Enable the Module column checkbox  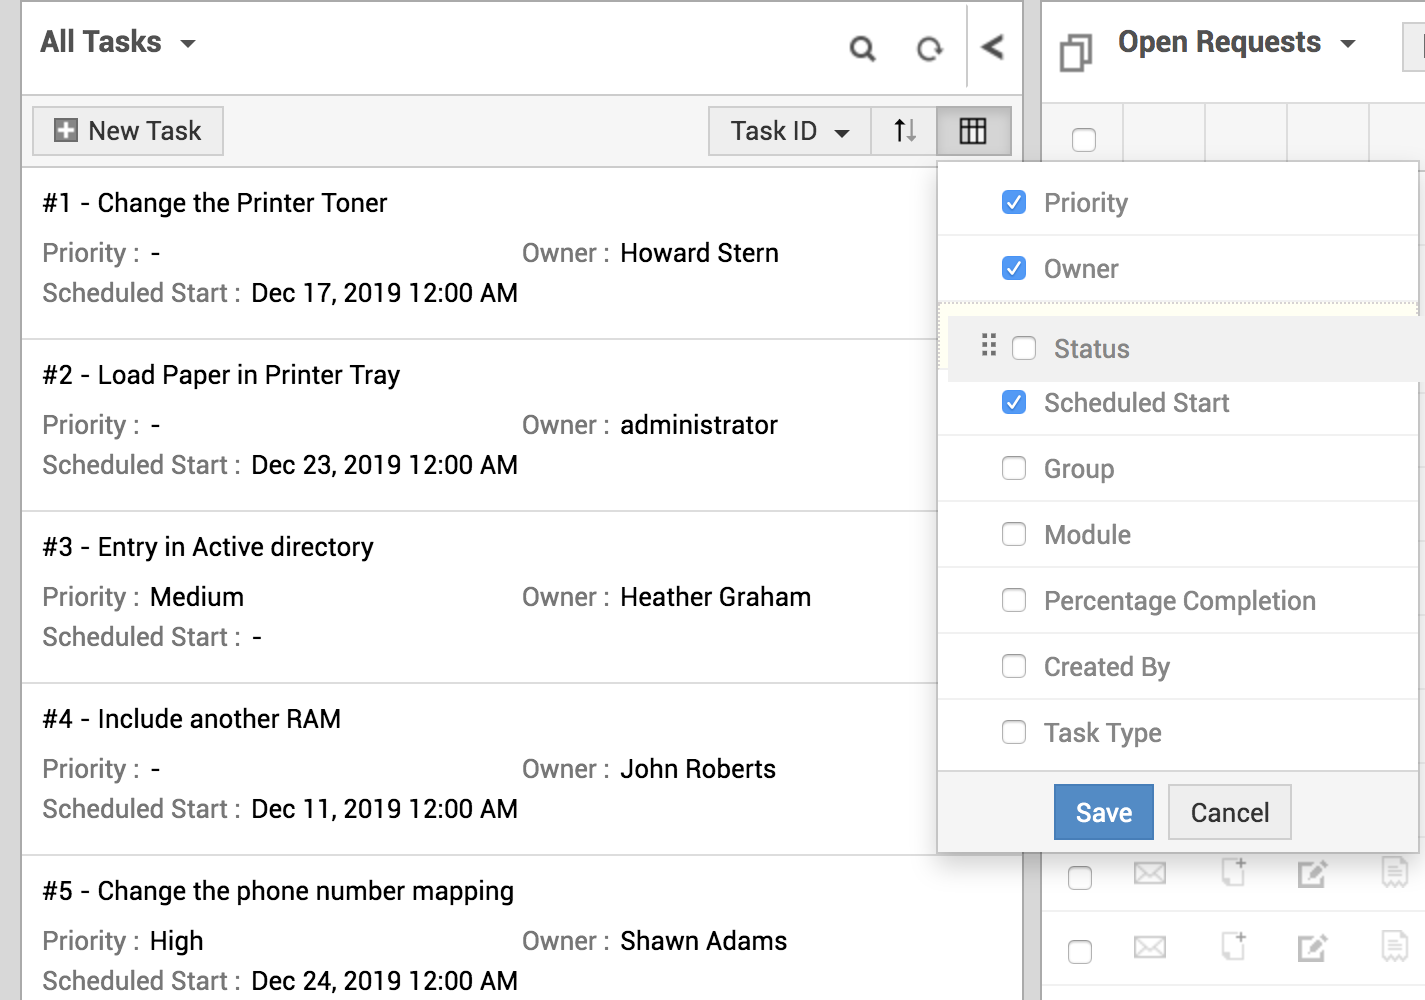coord(1014,534)
